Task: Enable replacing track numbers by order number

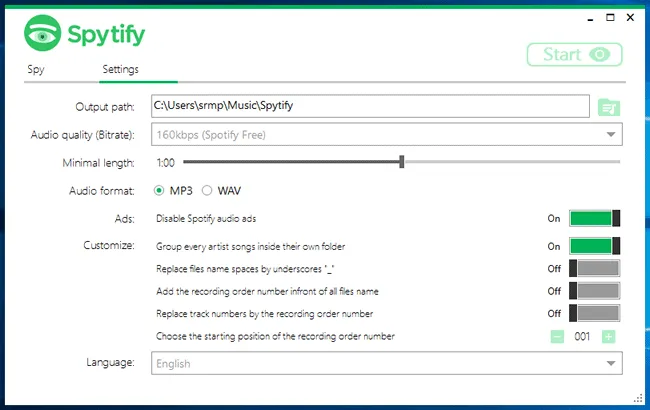Action: click(594, 314)
